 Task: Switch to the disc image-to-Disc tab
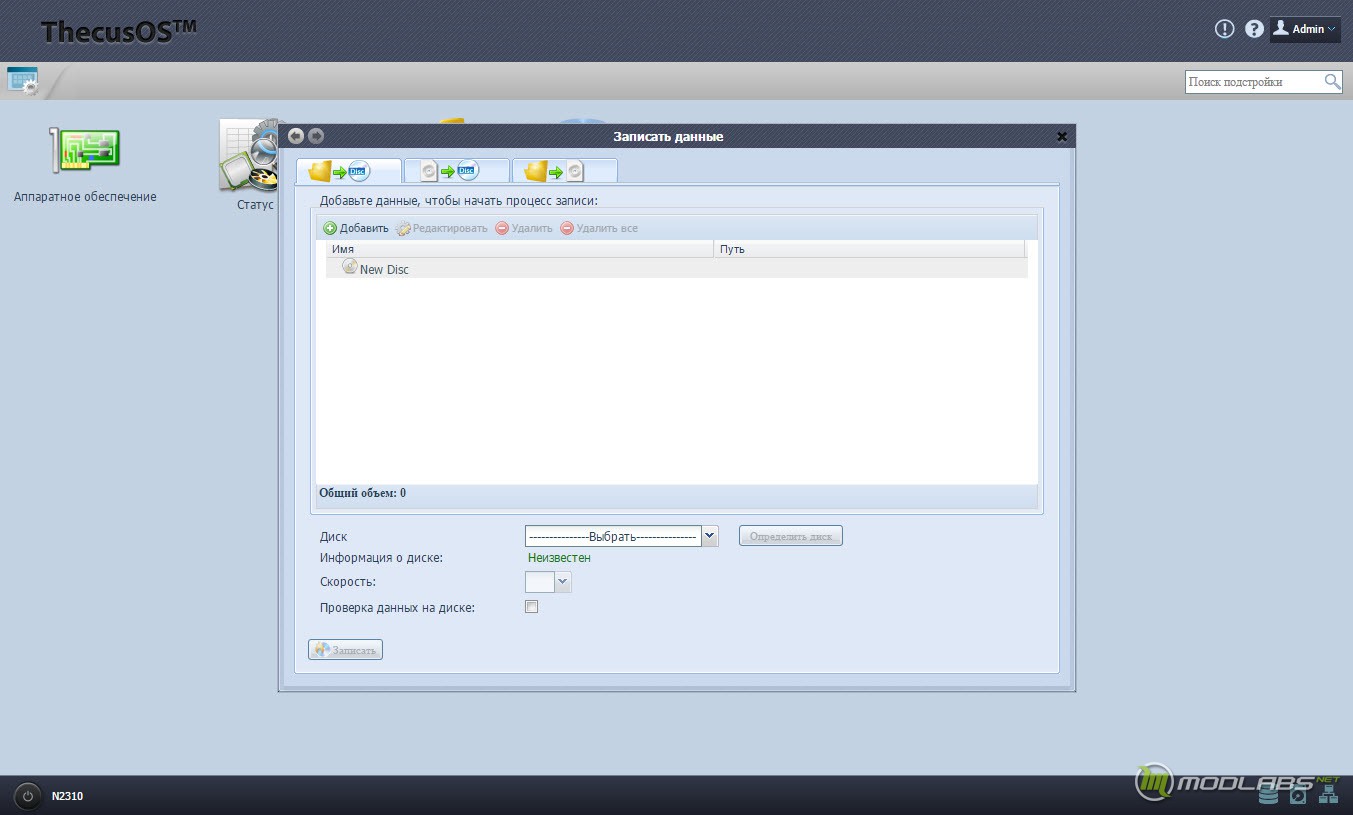457,171
